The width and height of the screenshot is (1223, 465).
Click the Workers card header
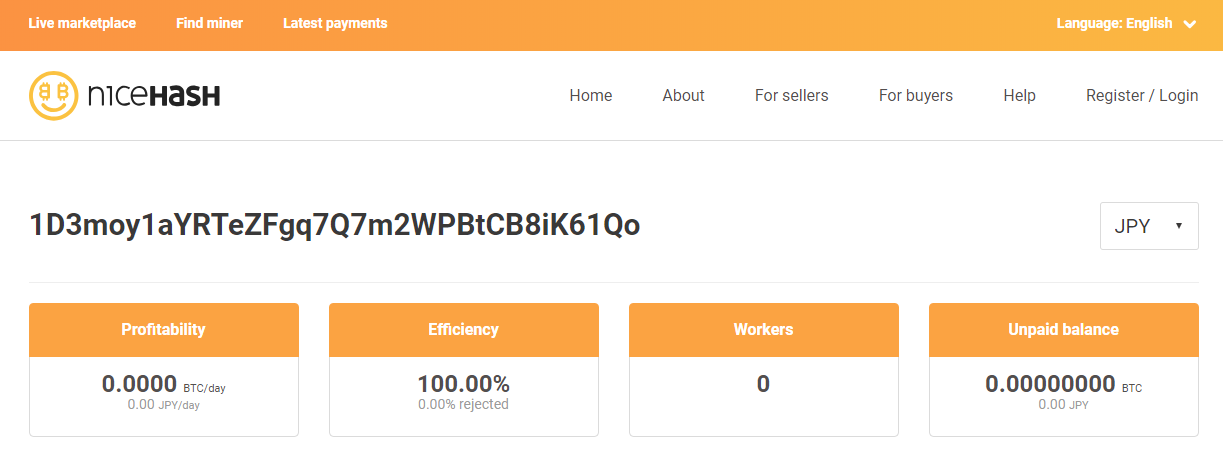click(763, 329)
